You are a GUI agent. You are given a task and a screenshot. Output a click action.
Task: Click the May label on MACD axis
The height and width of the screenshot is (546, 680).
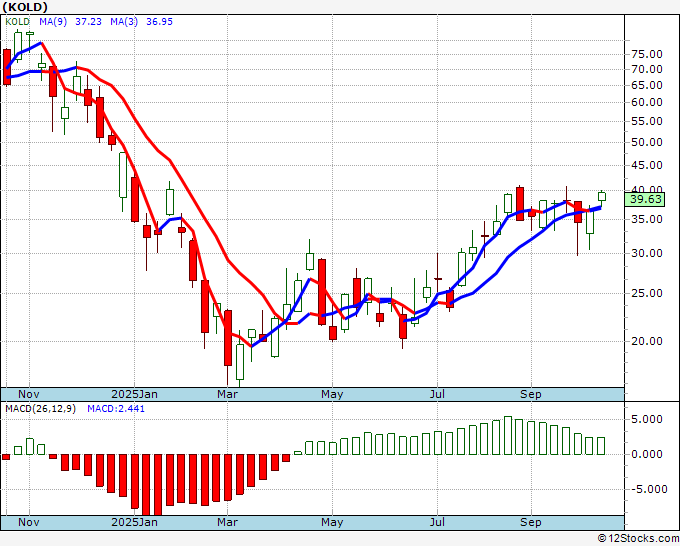(332, 522)
